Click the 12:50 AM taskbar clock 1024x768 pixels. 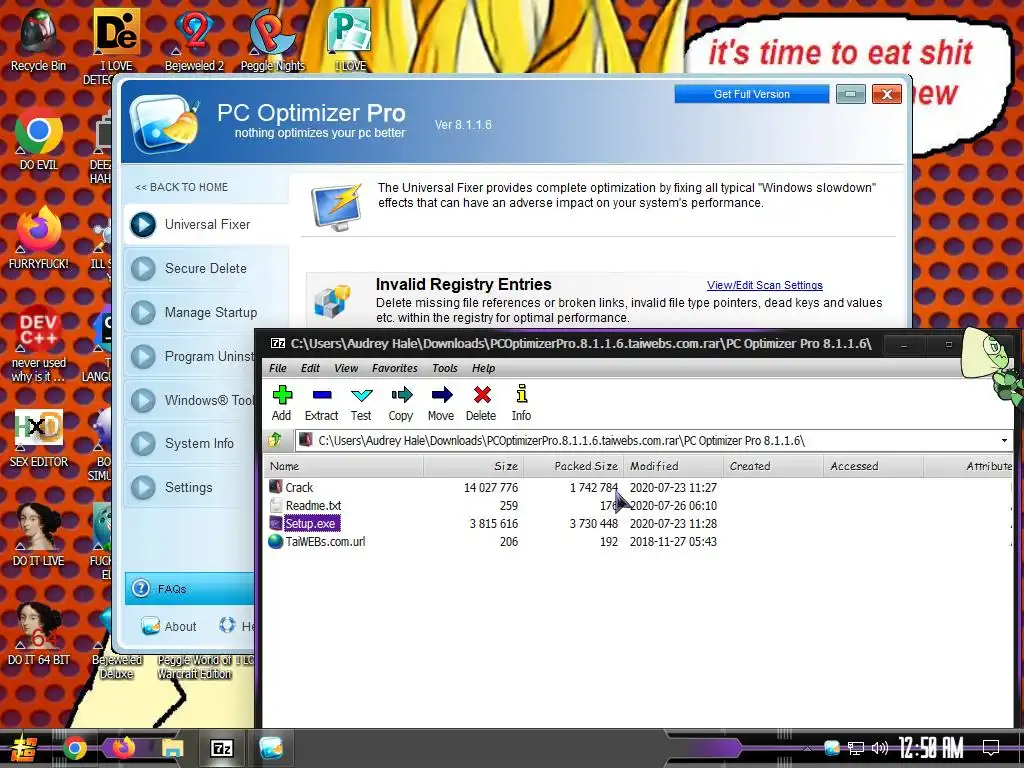click(x=931, y=748)
